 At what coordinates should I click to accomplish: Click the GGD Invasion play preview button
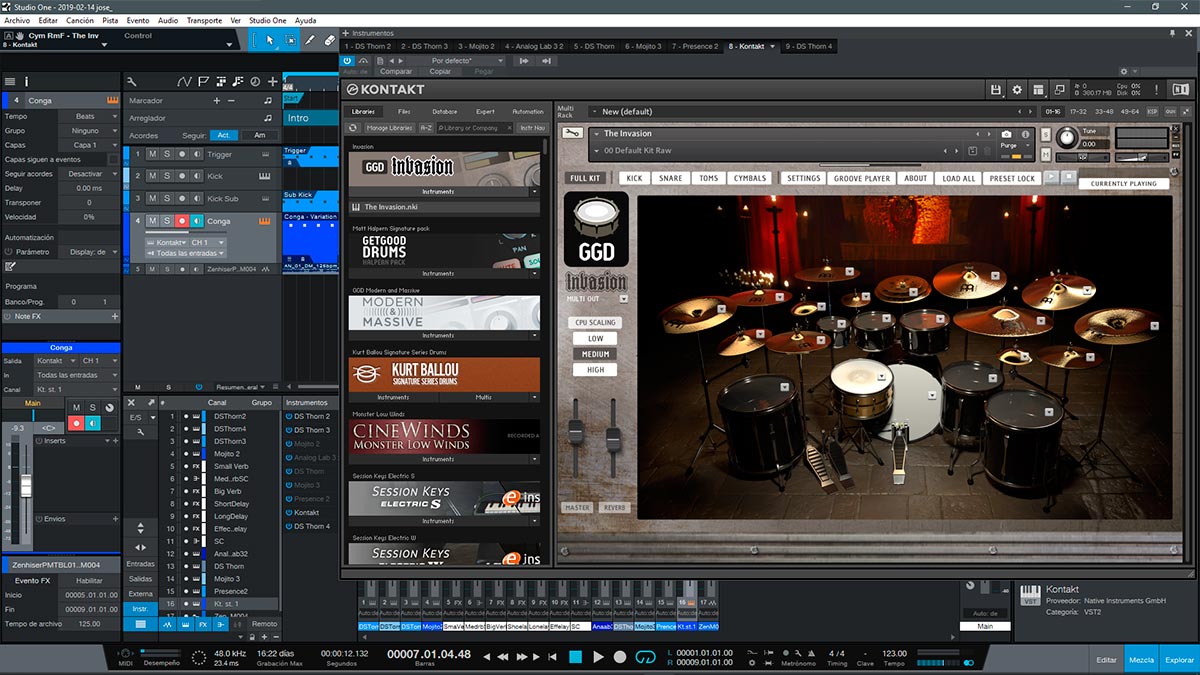click(x=1051, y=177)
